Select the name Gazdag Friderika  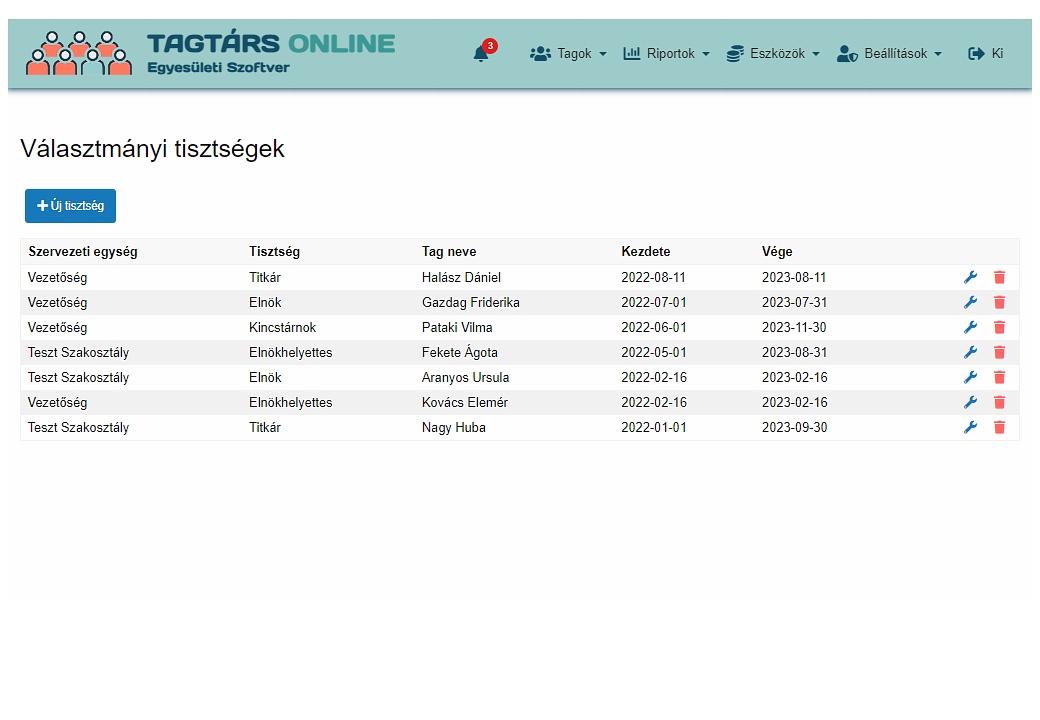[x=471, y=303]
